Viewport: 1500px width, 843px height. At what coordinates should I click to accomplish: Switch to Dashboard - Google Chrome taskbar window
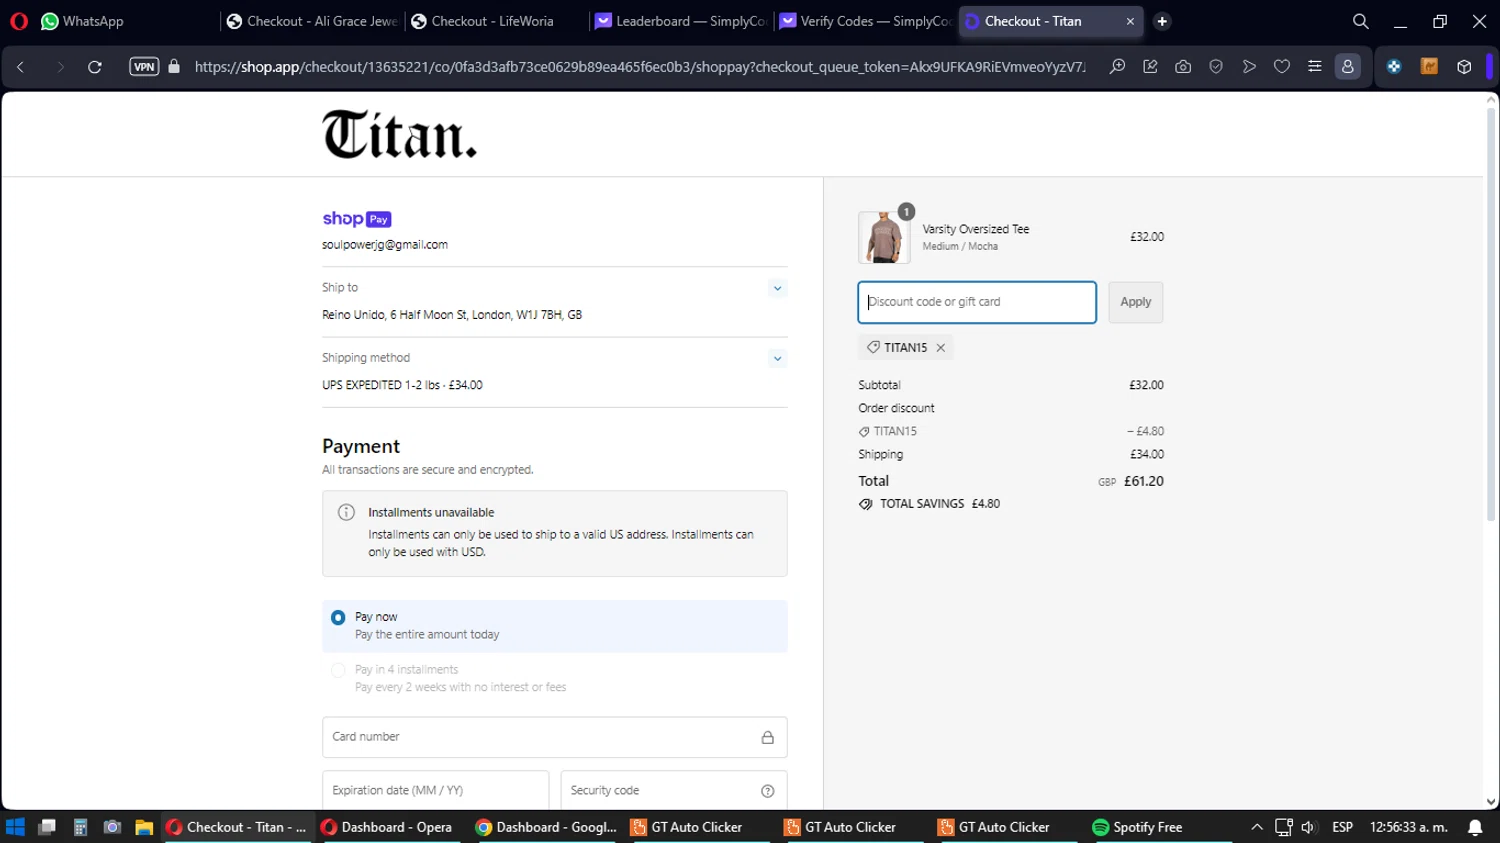coord(546,827)
